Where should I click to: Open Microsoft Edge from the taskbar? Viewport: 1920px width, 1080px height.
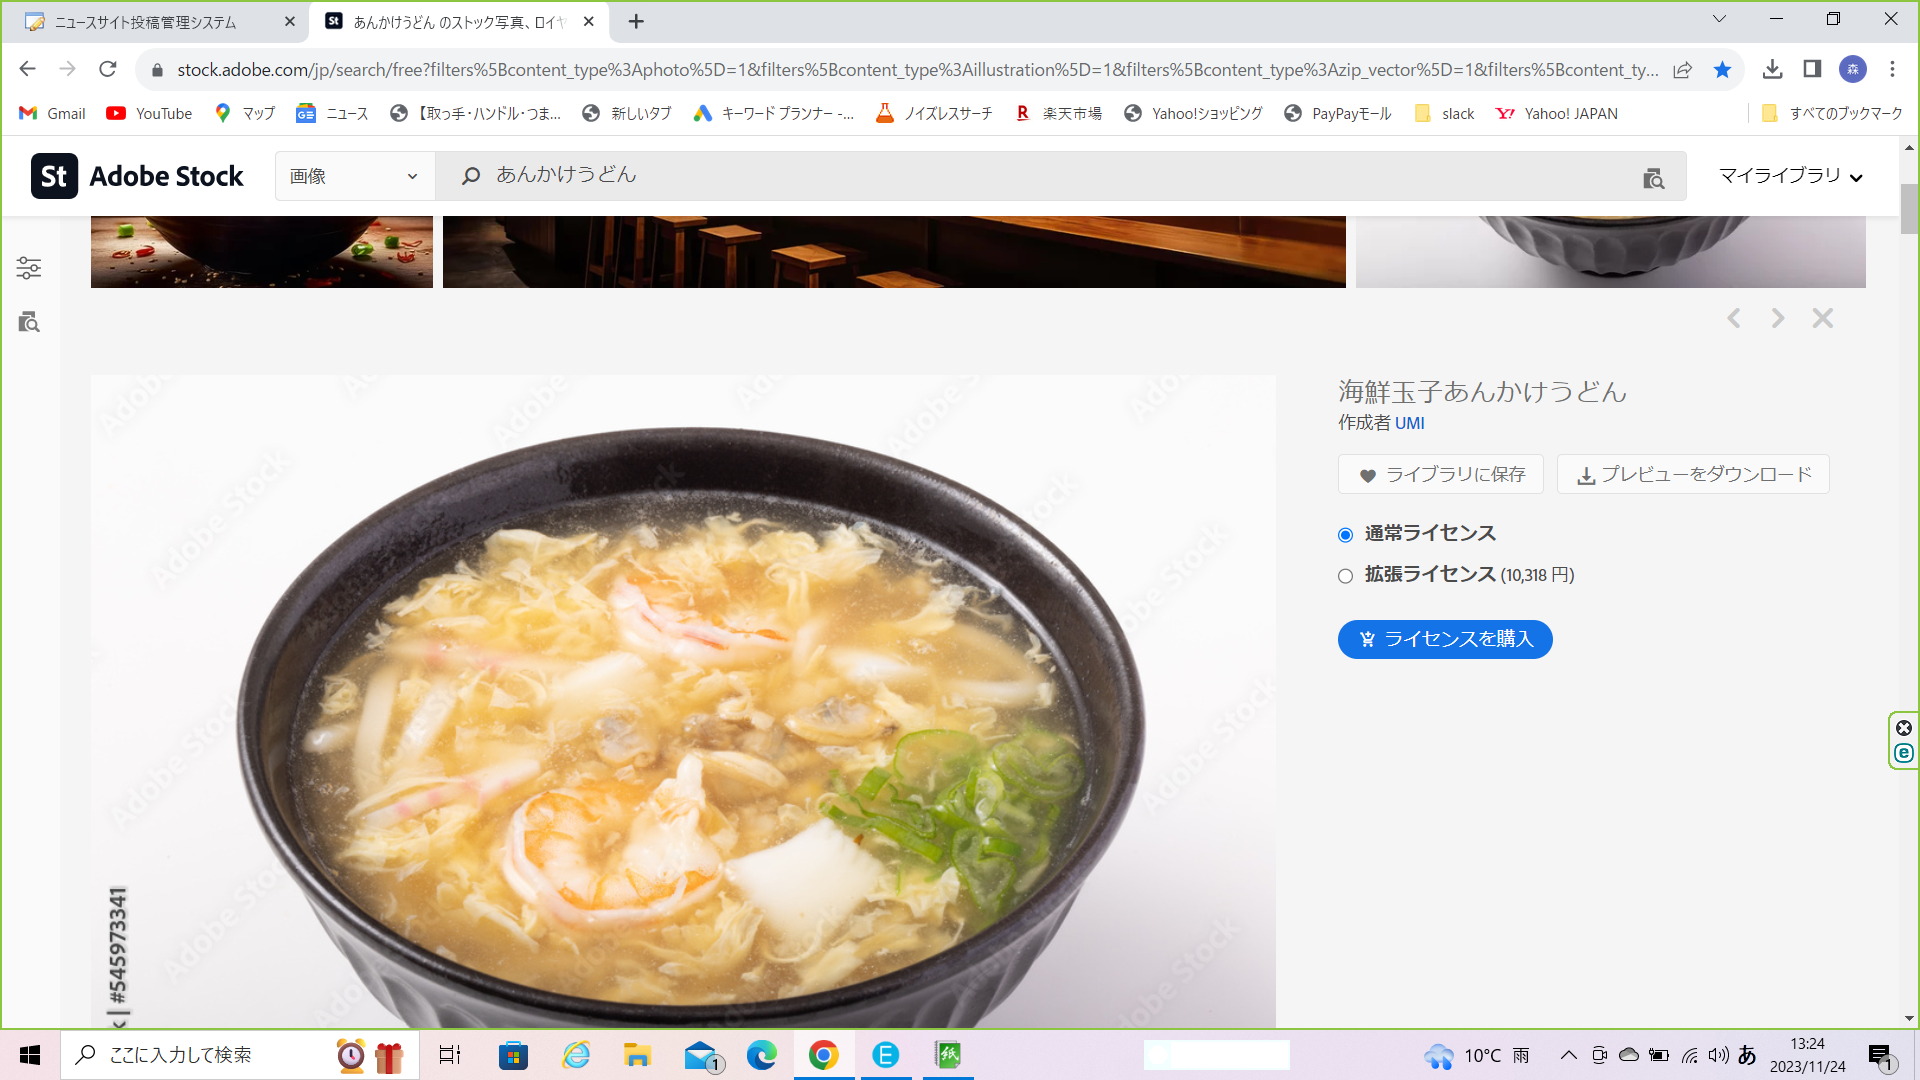click(762, 1055)
